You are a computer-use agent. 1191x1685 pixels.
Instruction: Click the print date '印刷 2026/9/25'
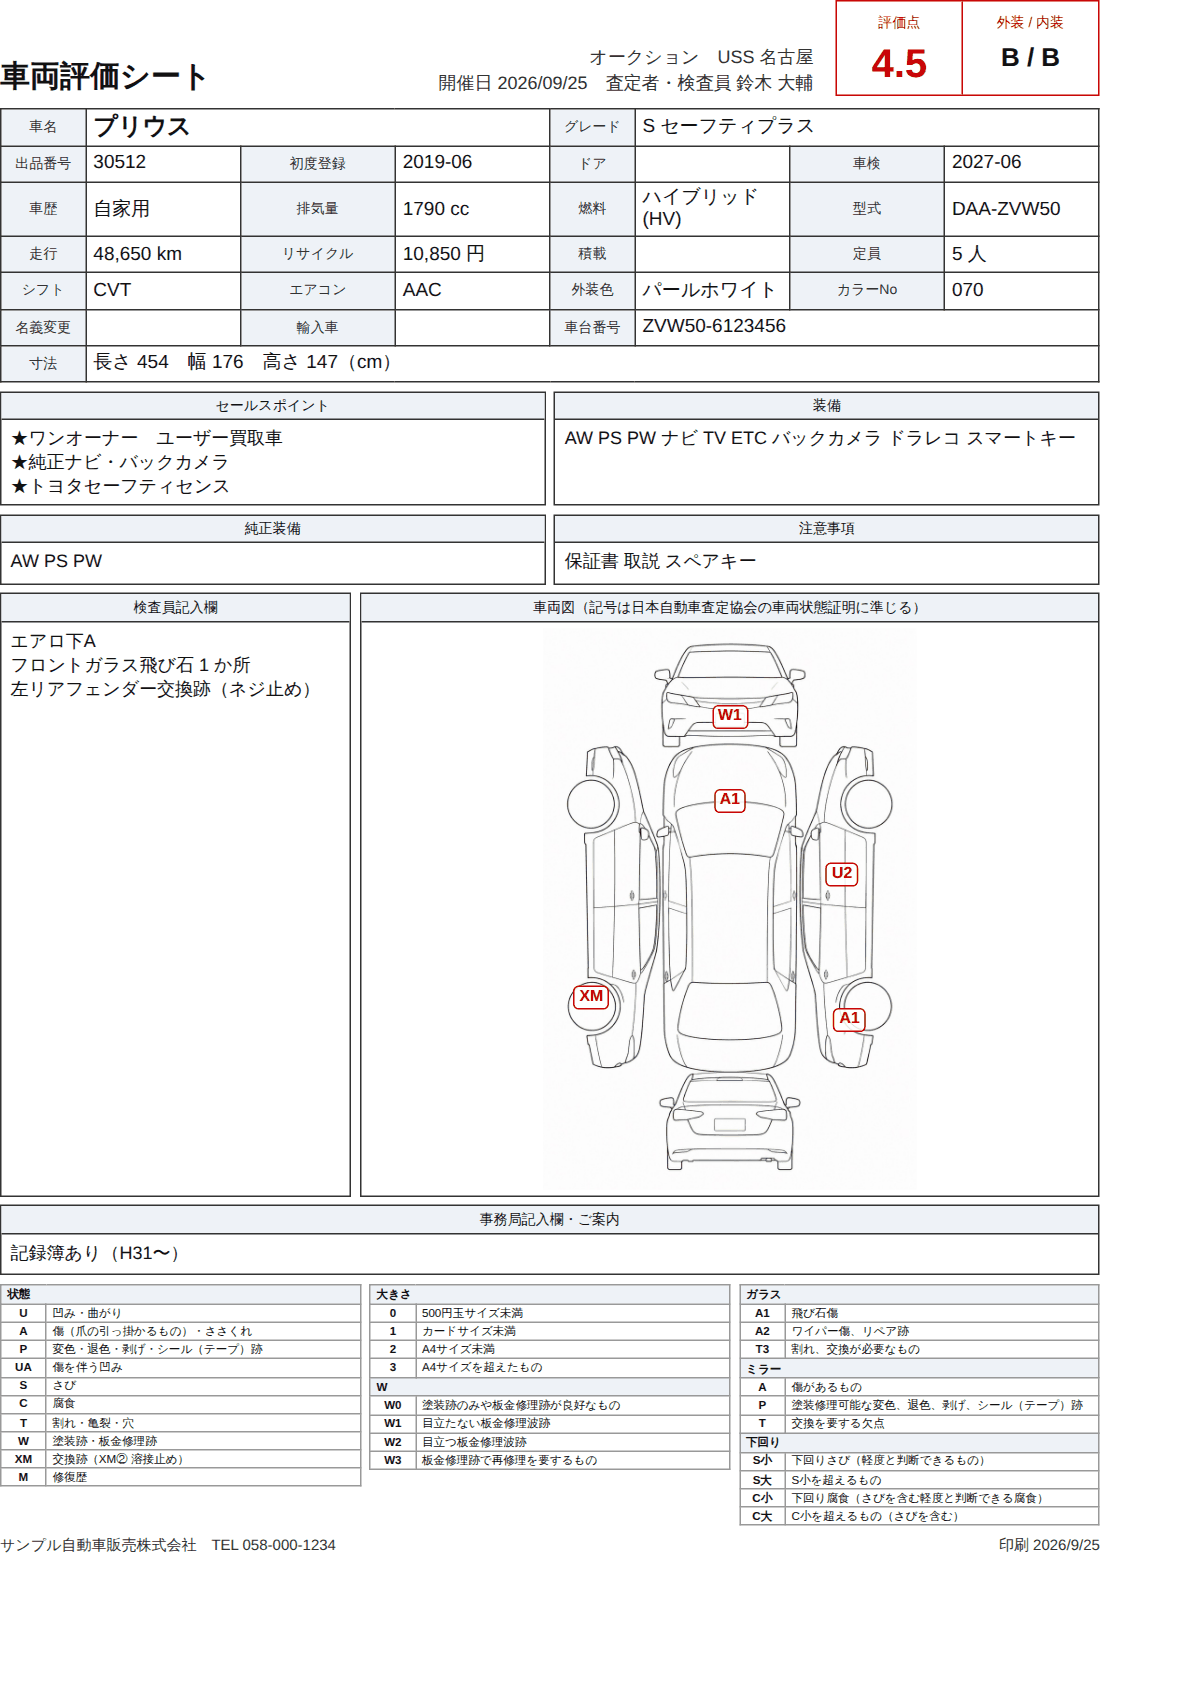click(x=1048, y=1545)
